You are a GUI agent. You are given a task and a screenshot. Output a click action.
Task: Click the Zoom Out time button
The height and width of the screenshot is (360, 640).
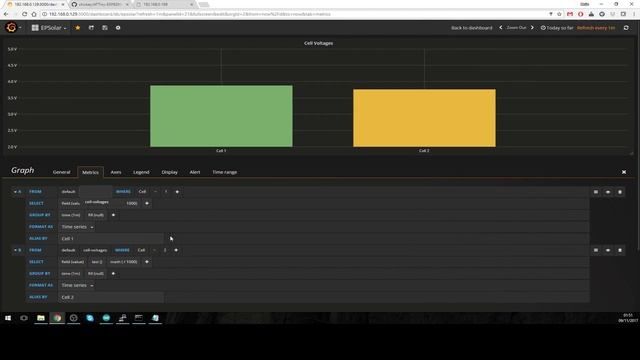pyautogui.click(x=516, y=28)
